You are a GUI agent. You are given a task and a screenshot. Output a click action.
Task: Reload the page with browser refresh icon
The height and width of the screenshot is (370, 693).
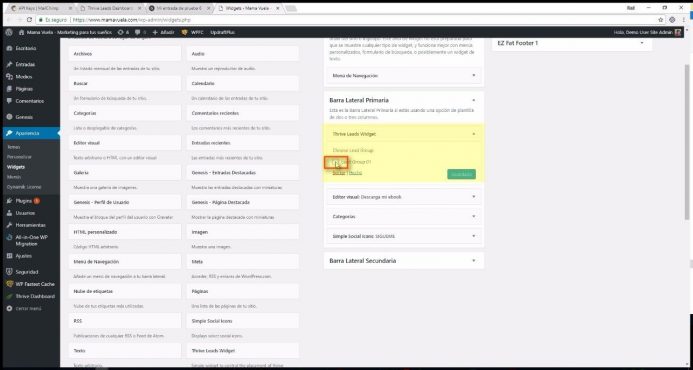(x=30, y=20)
